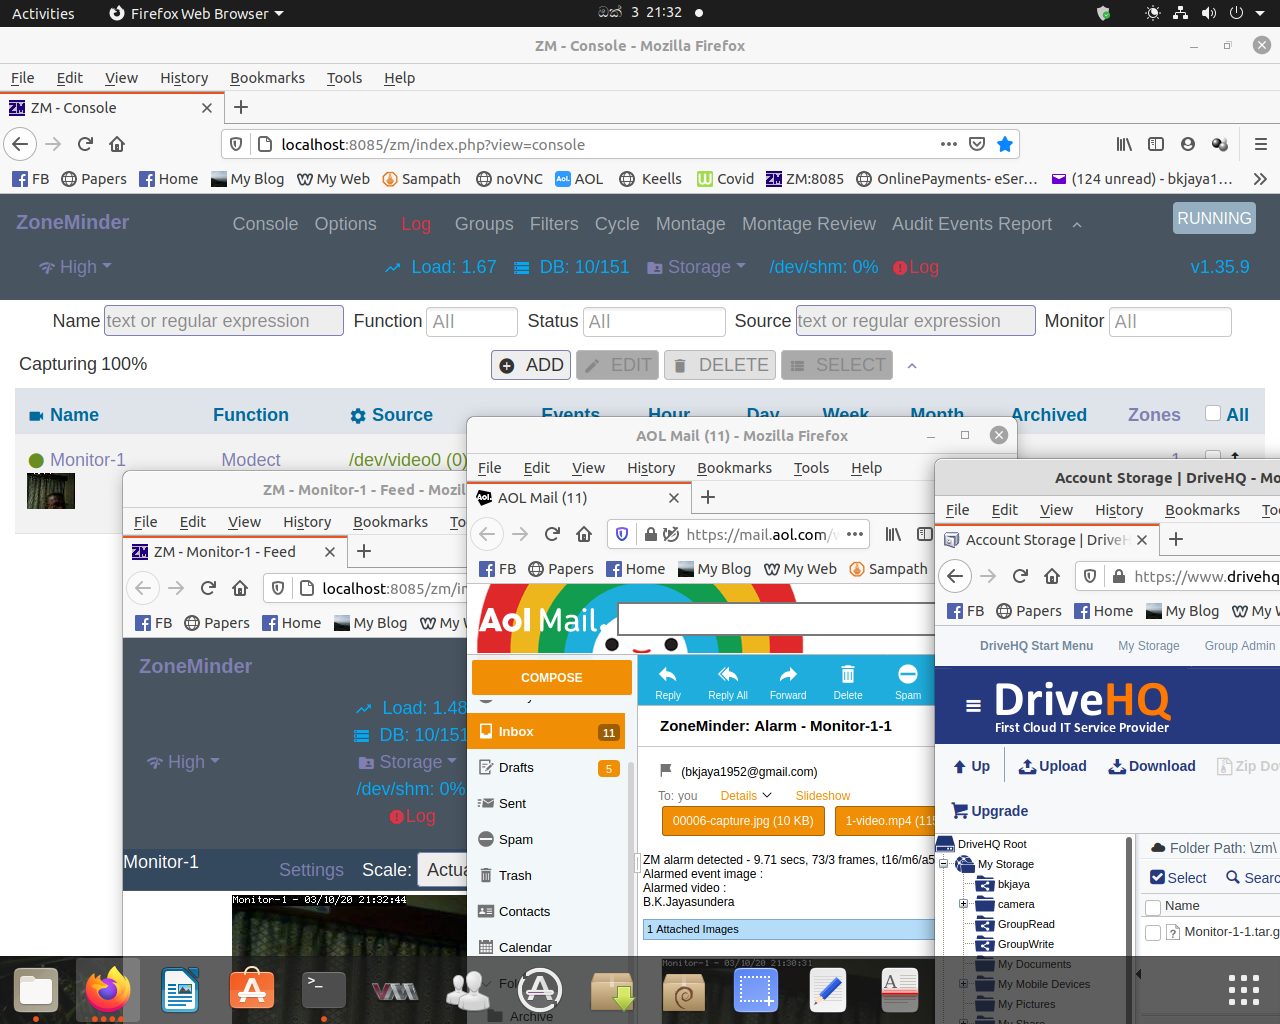
Task: Open the Files app from the dock
Action: coord(36,990)
